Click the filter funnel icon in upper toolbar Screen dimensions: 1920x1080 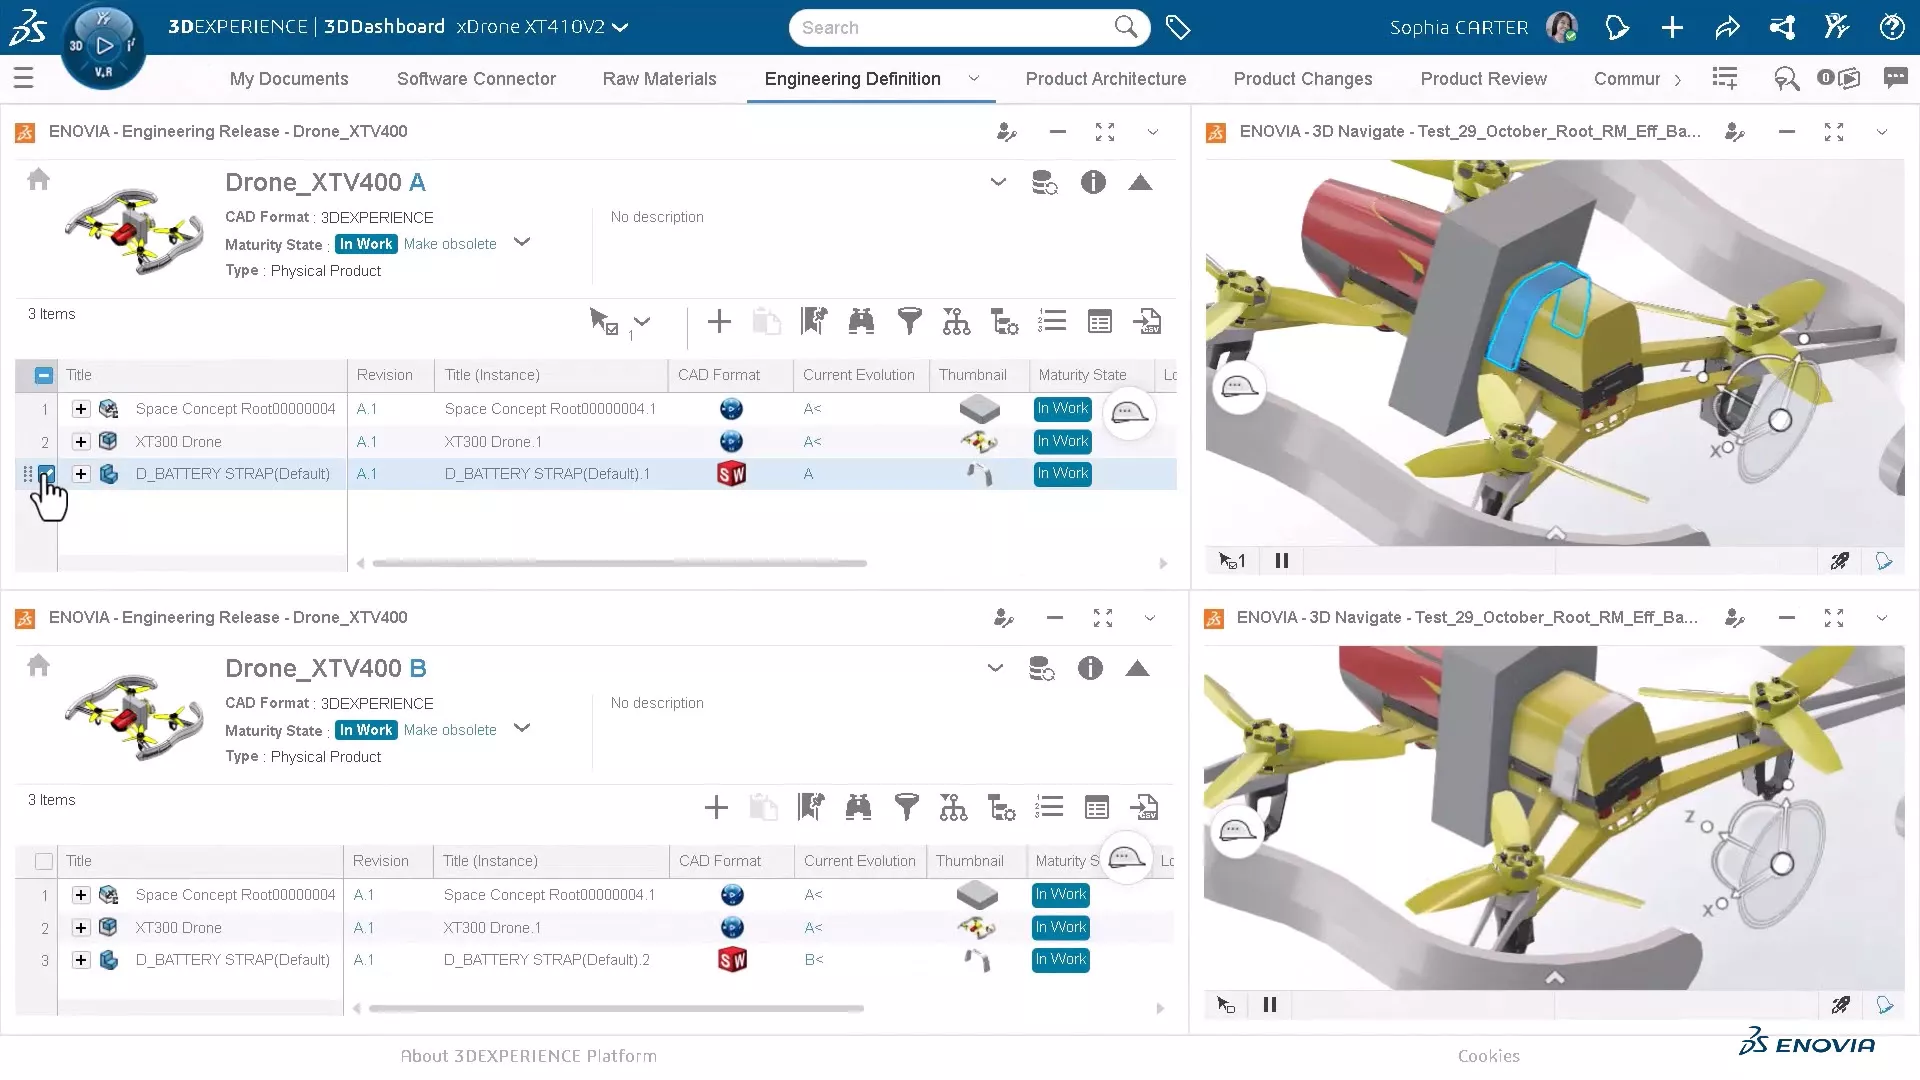pos(909,322)
